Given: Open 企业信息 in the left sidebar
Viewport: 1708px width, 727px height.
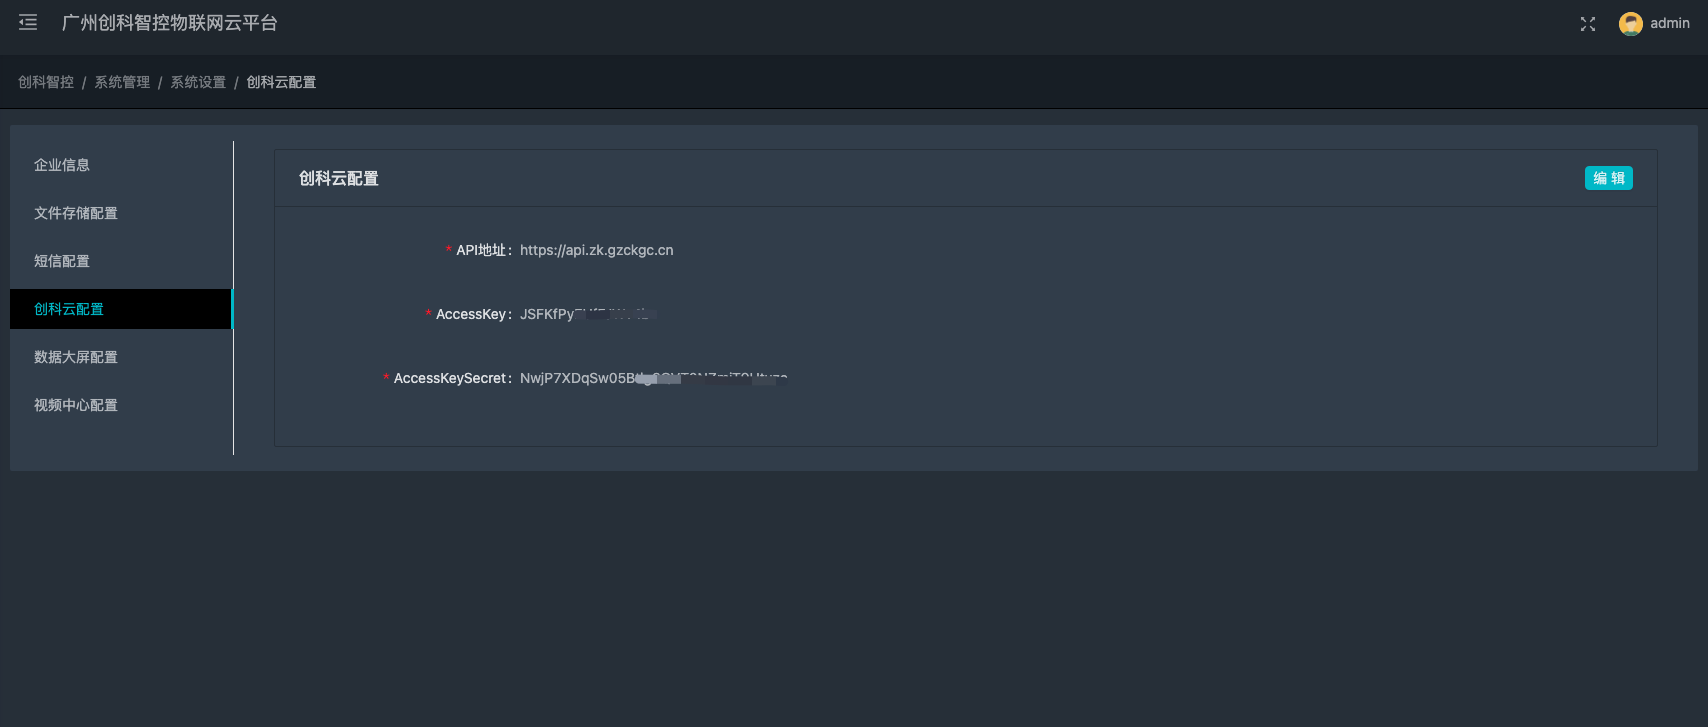Looking at the screenshot, I should pos(62,165).
